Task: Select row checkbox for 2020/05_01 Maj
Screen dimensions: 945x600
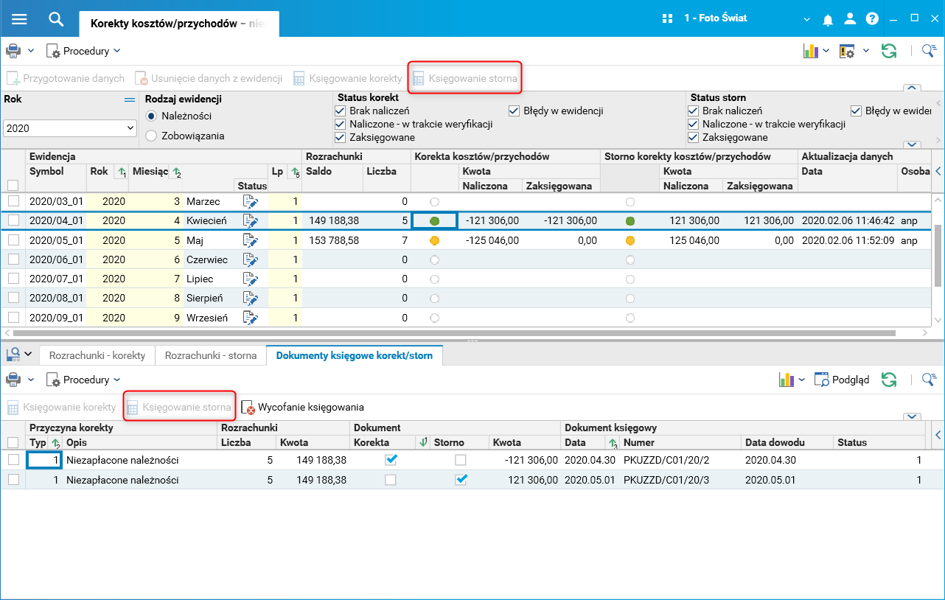Action: pos(13,241)
